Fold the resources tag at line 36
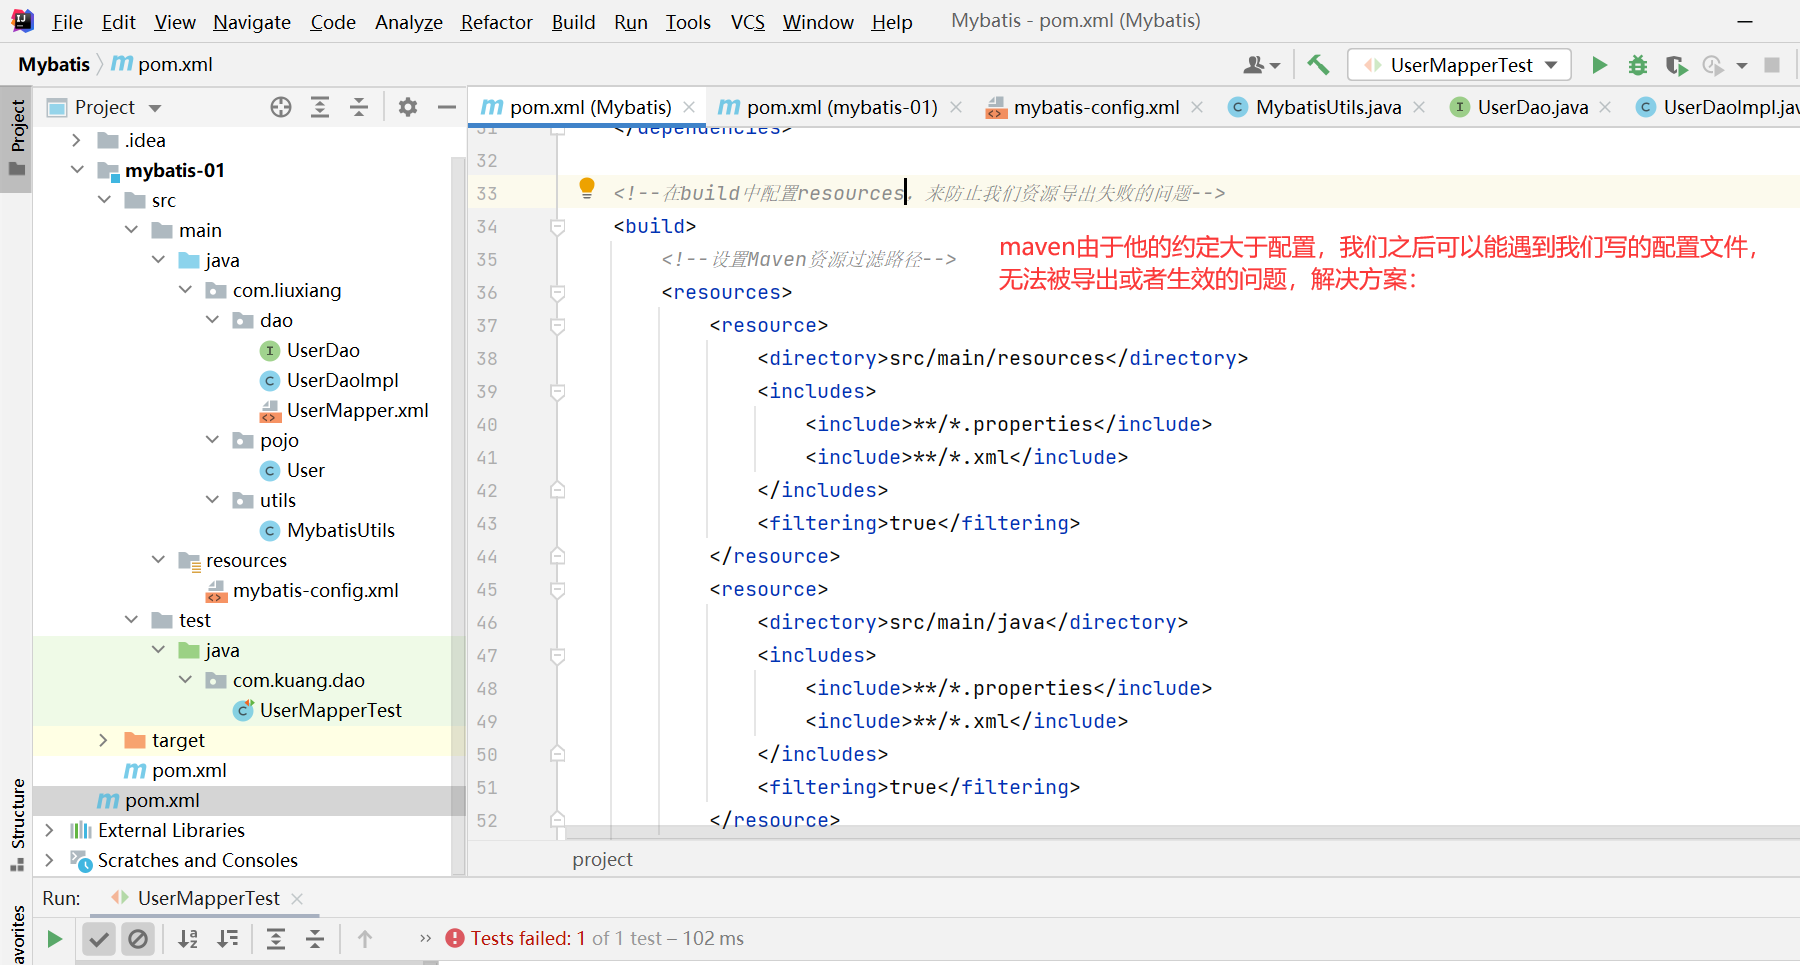 [558, 293]
